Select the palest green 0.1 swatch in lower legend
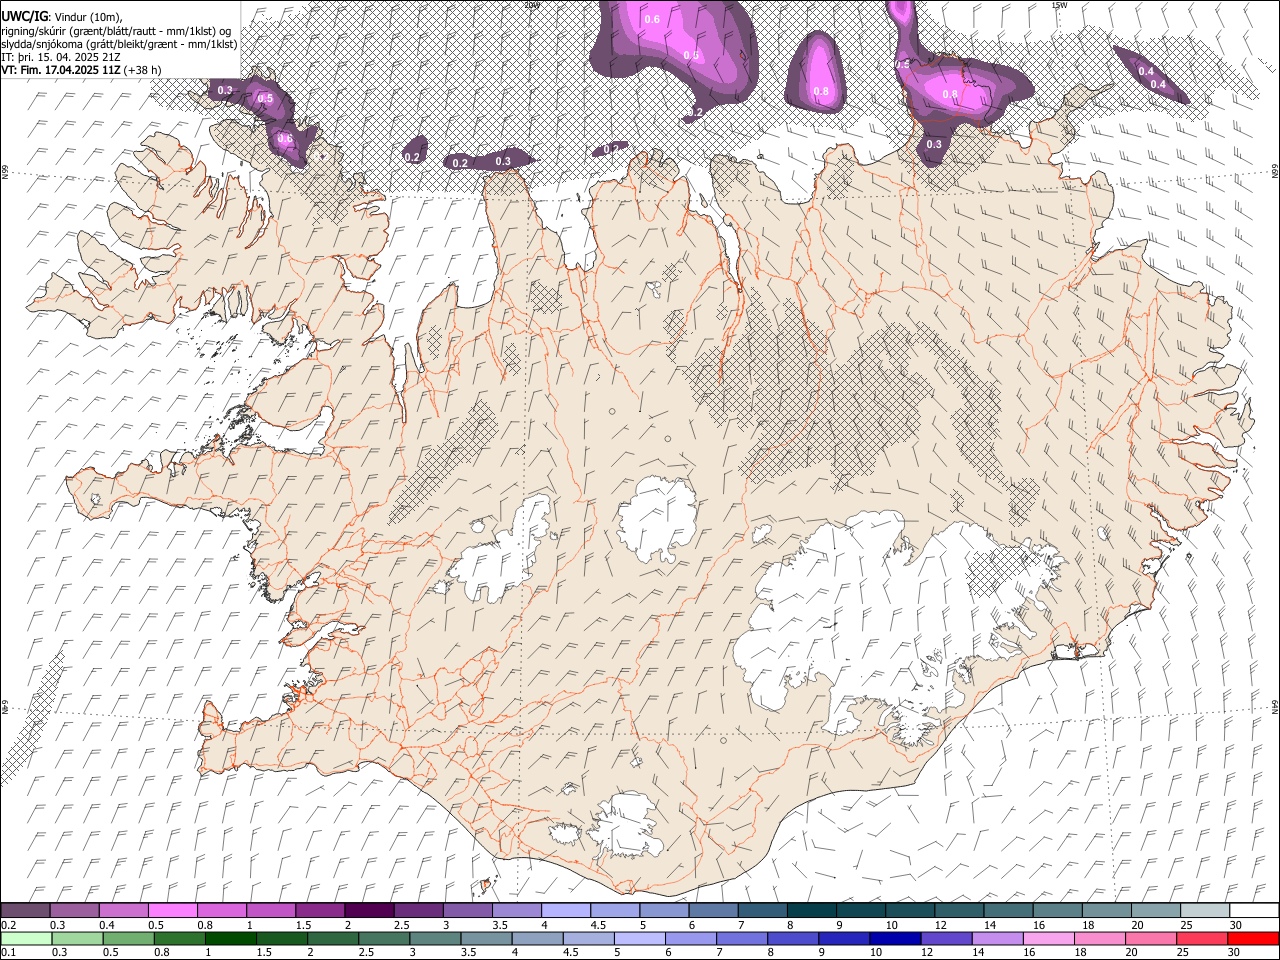 click(26, 938)
